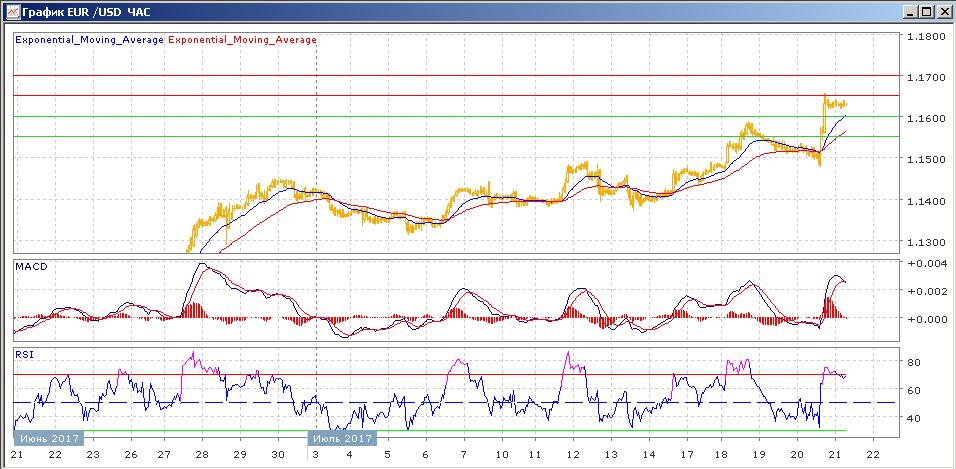Click the 1.1300 value on price axis

[924, 243]
